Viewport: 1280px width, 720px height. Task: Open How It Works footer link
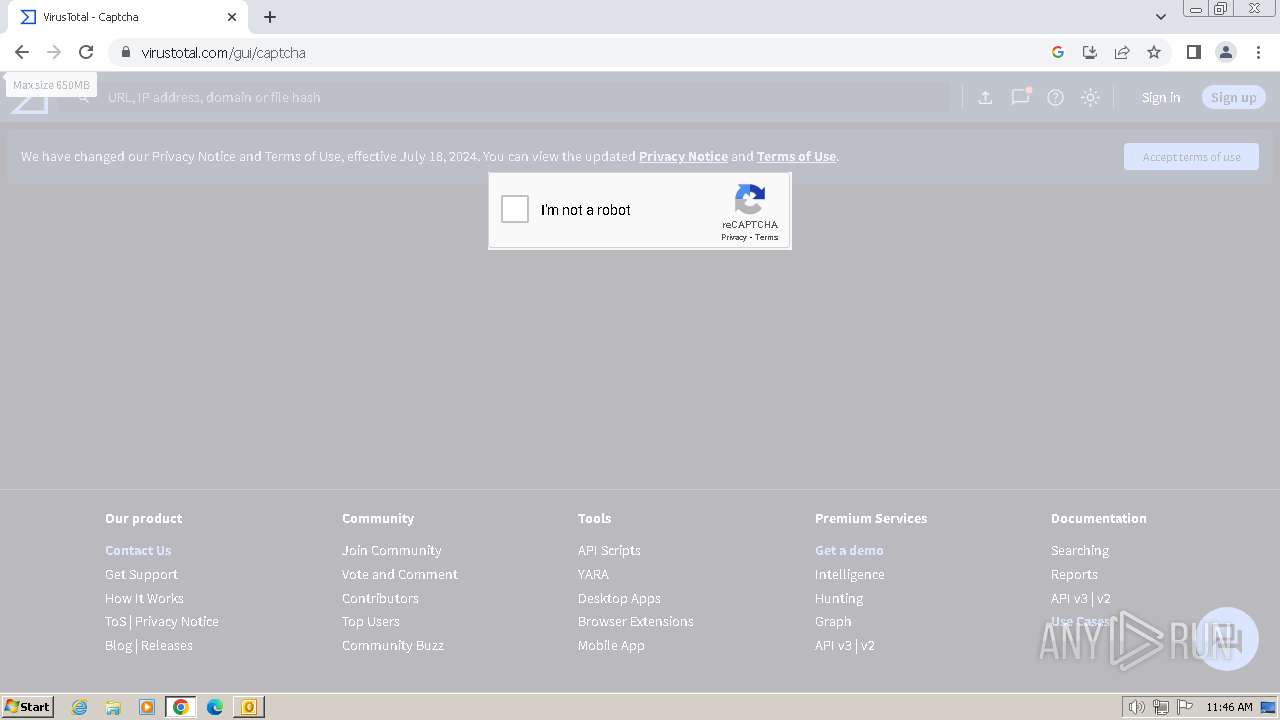coord(144,598)
